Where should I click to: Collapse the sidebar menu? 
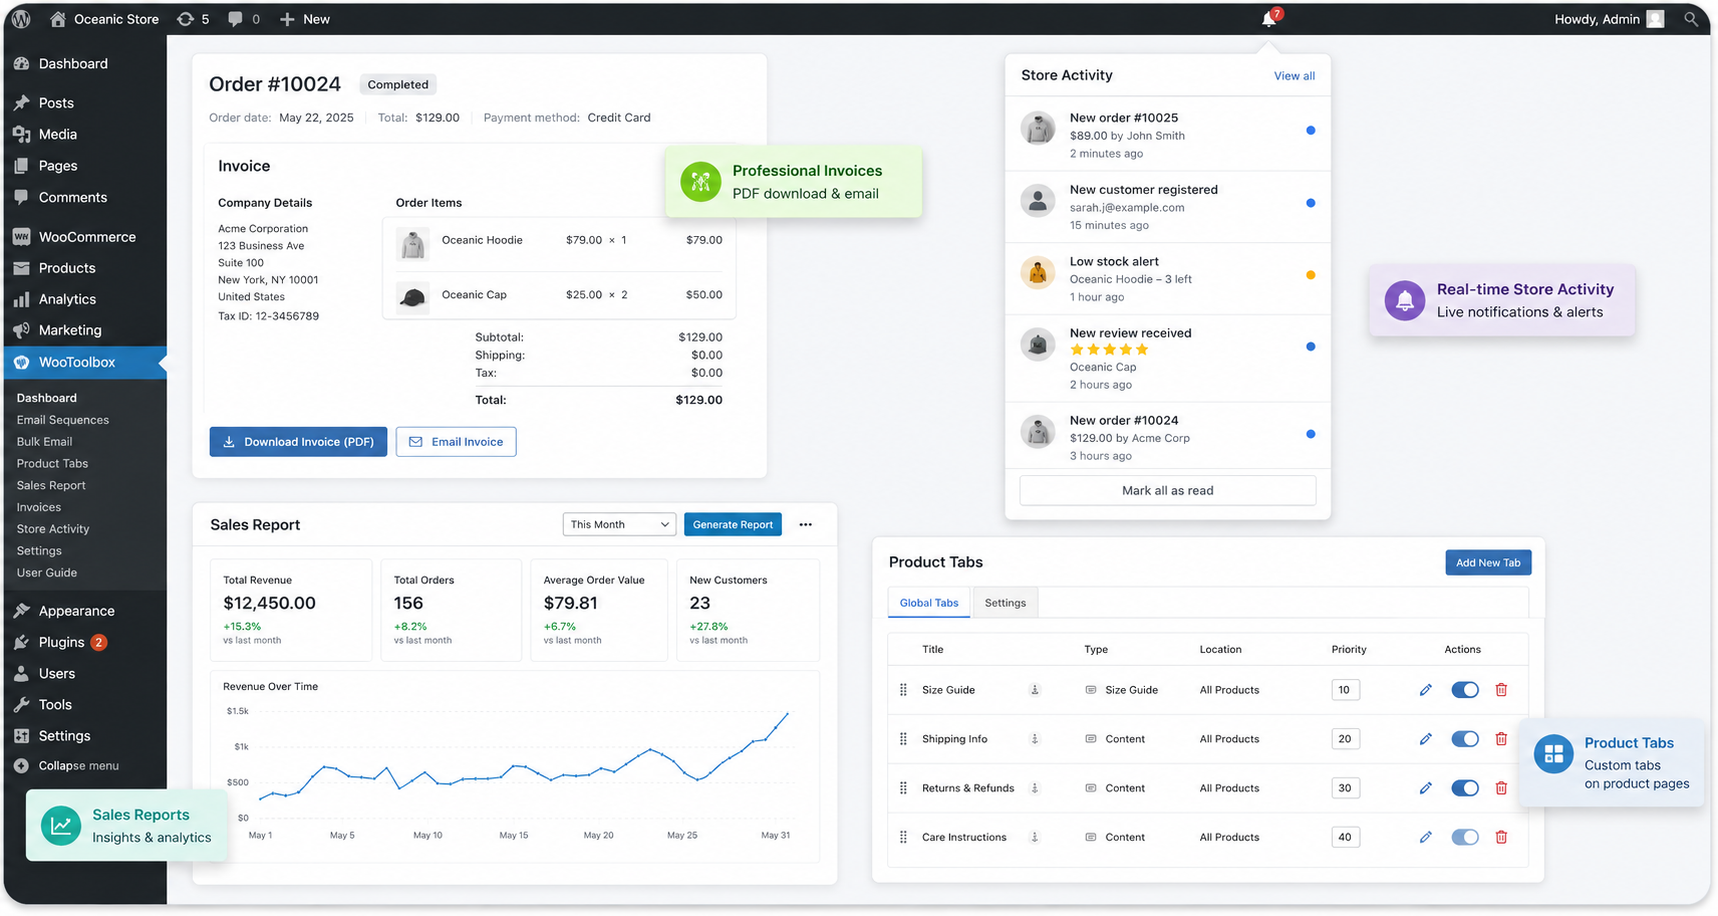point(67,766)
